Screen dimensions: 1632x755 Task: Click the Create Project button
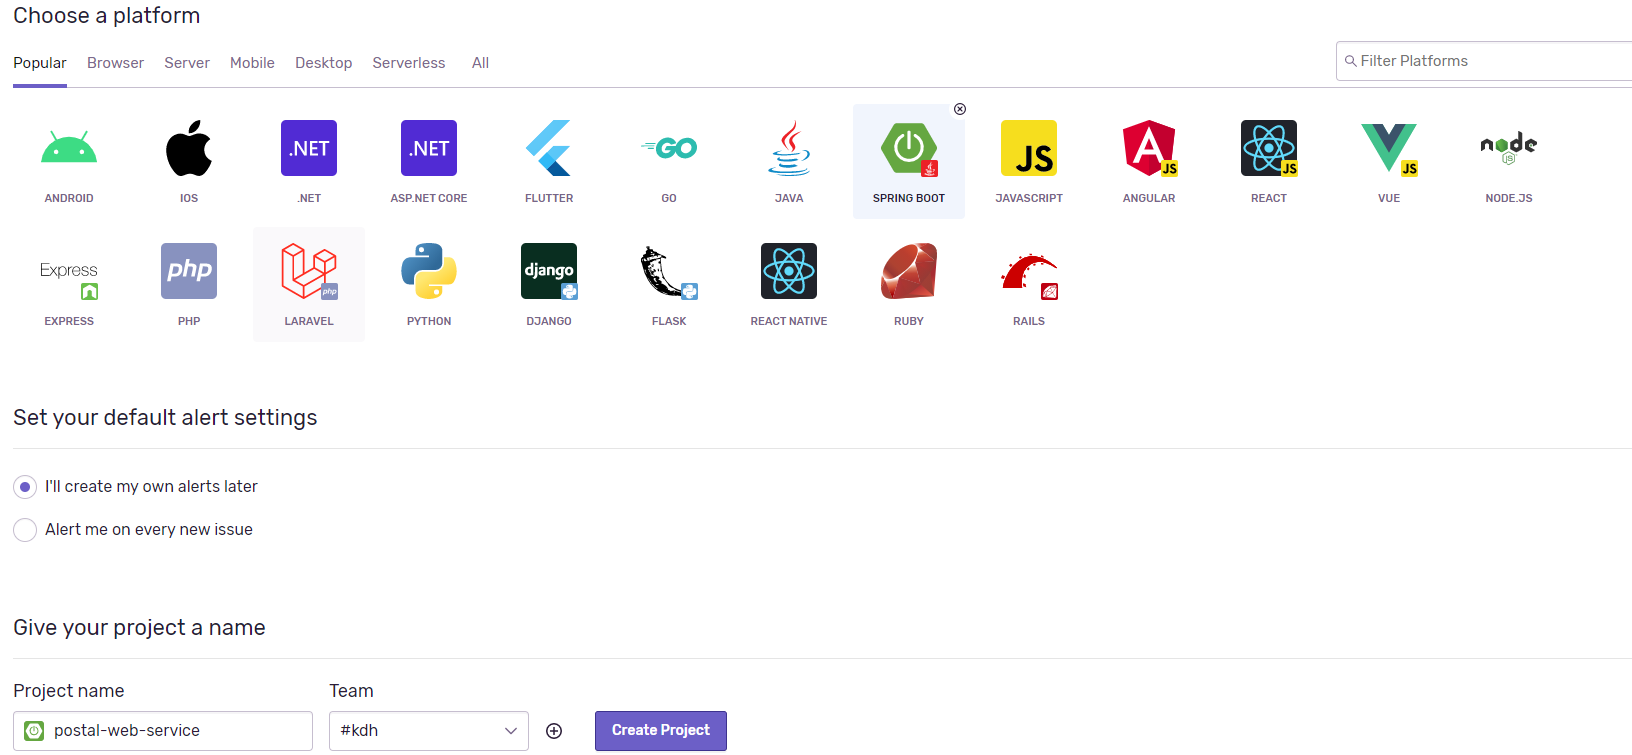click(x=661, y=731)
